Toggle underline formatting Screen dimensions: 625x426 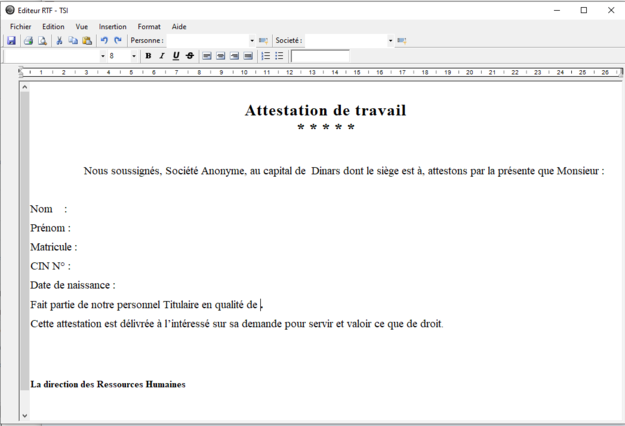click(x=176, y=56)
